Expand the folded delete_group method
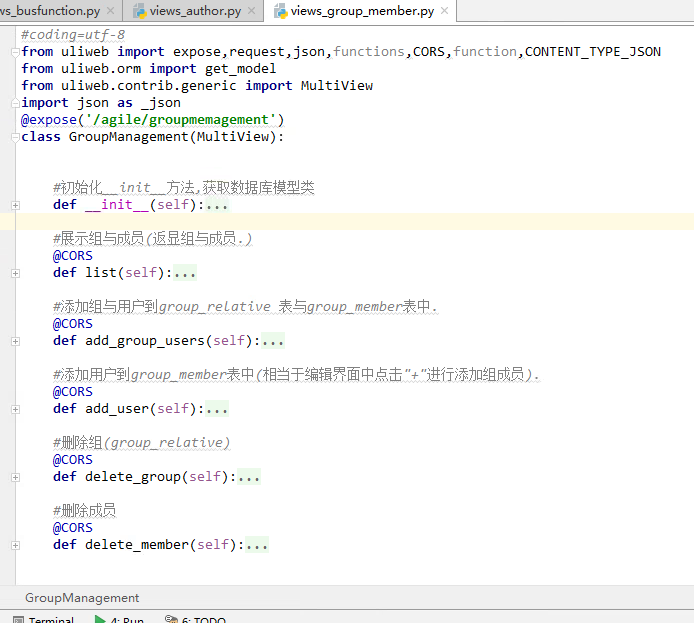694x623 pixels. pyautogui.click(x=15, y=477)
